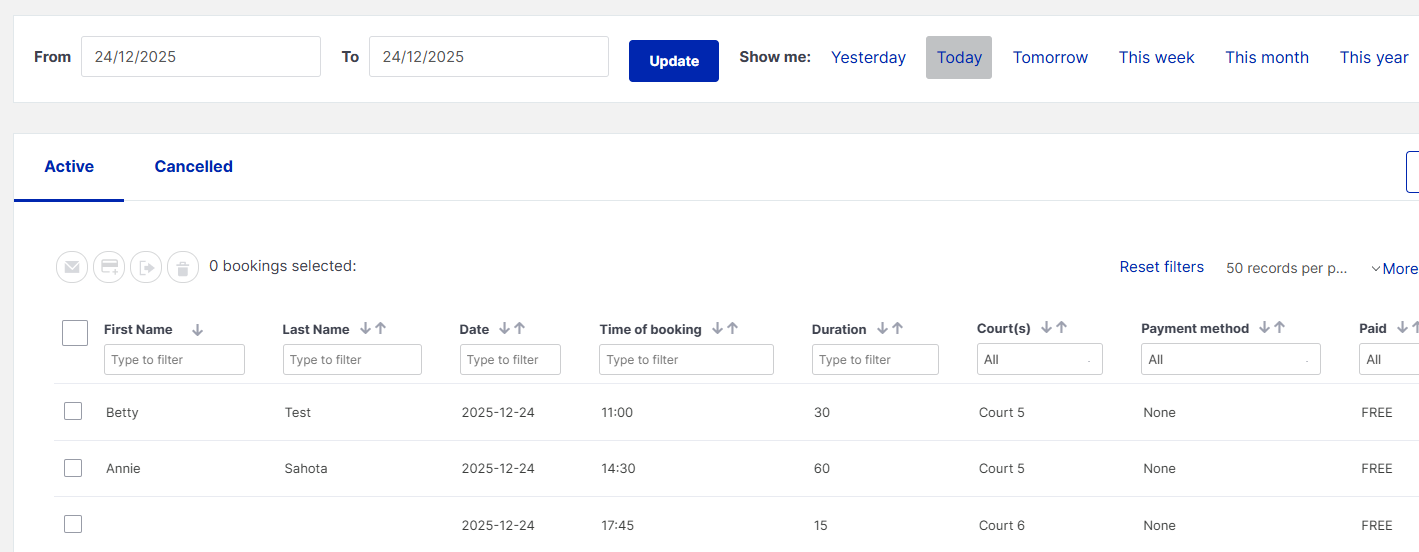This screenshot has height=552, width=1419.
Task: Sort First Name column descending
Action: pyautogui.click(x=197, y=330)
